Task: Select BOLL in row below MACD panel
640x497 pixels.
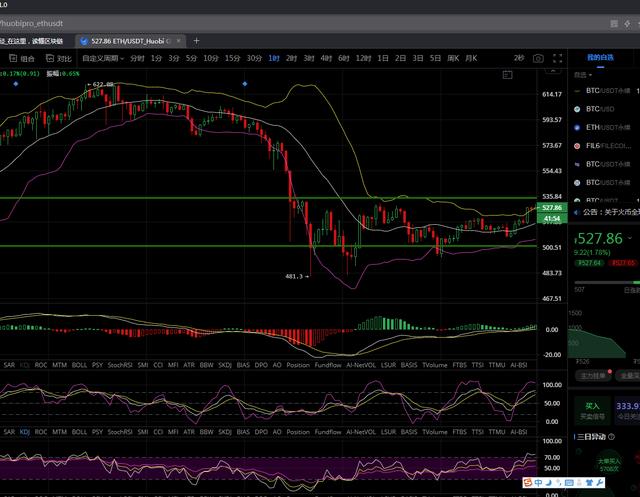Action: [79, 365]
